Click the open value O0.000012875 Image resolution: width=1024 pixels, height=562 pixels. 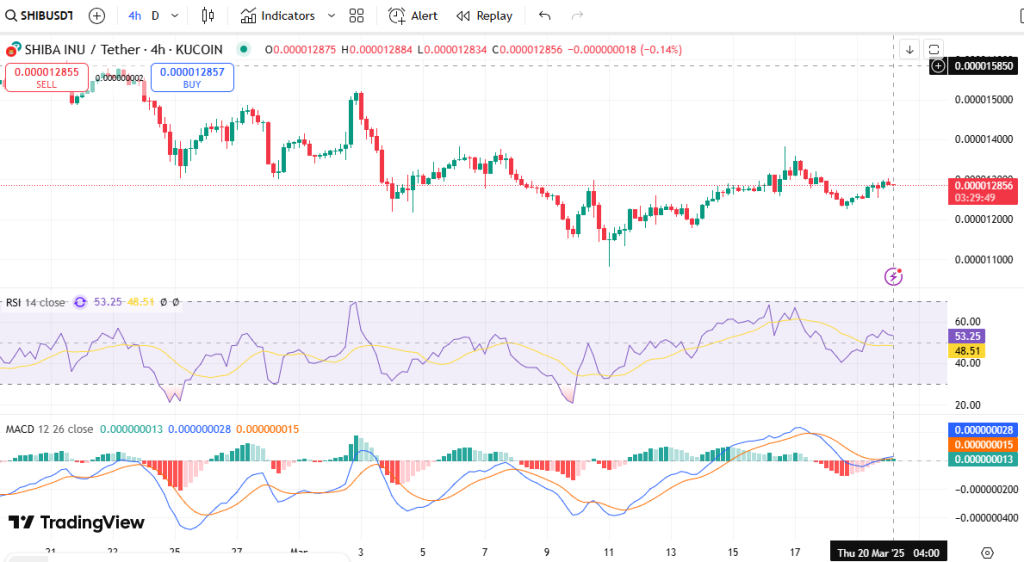(x=300, y=50)
